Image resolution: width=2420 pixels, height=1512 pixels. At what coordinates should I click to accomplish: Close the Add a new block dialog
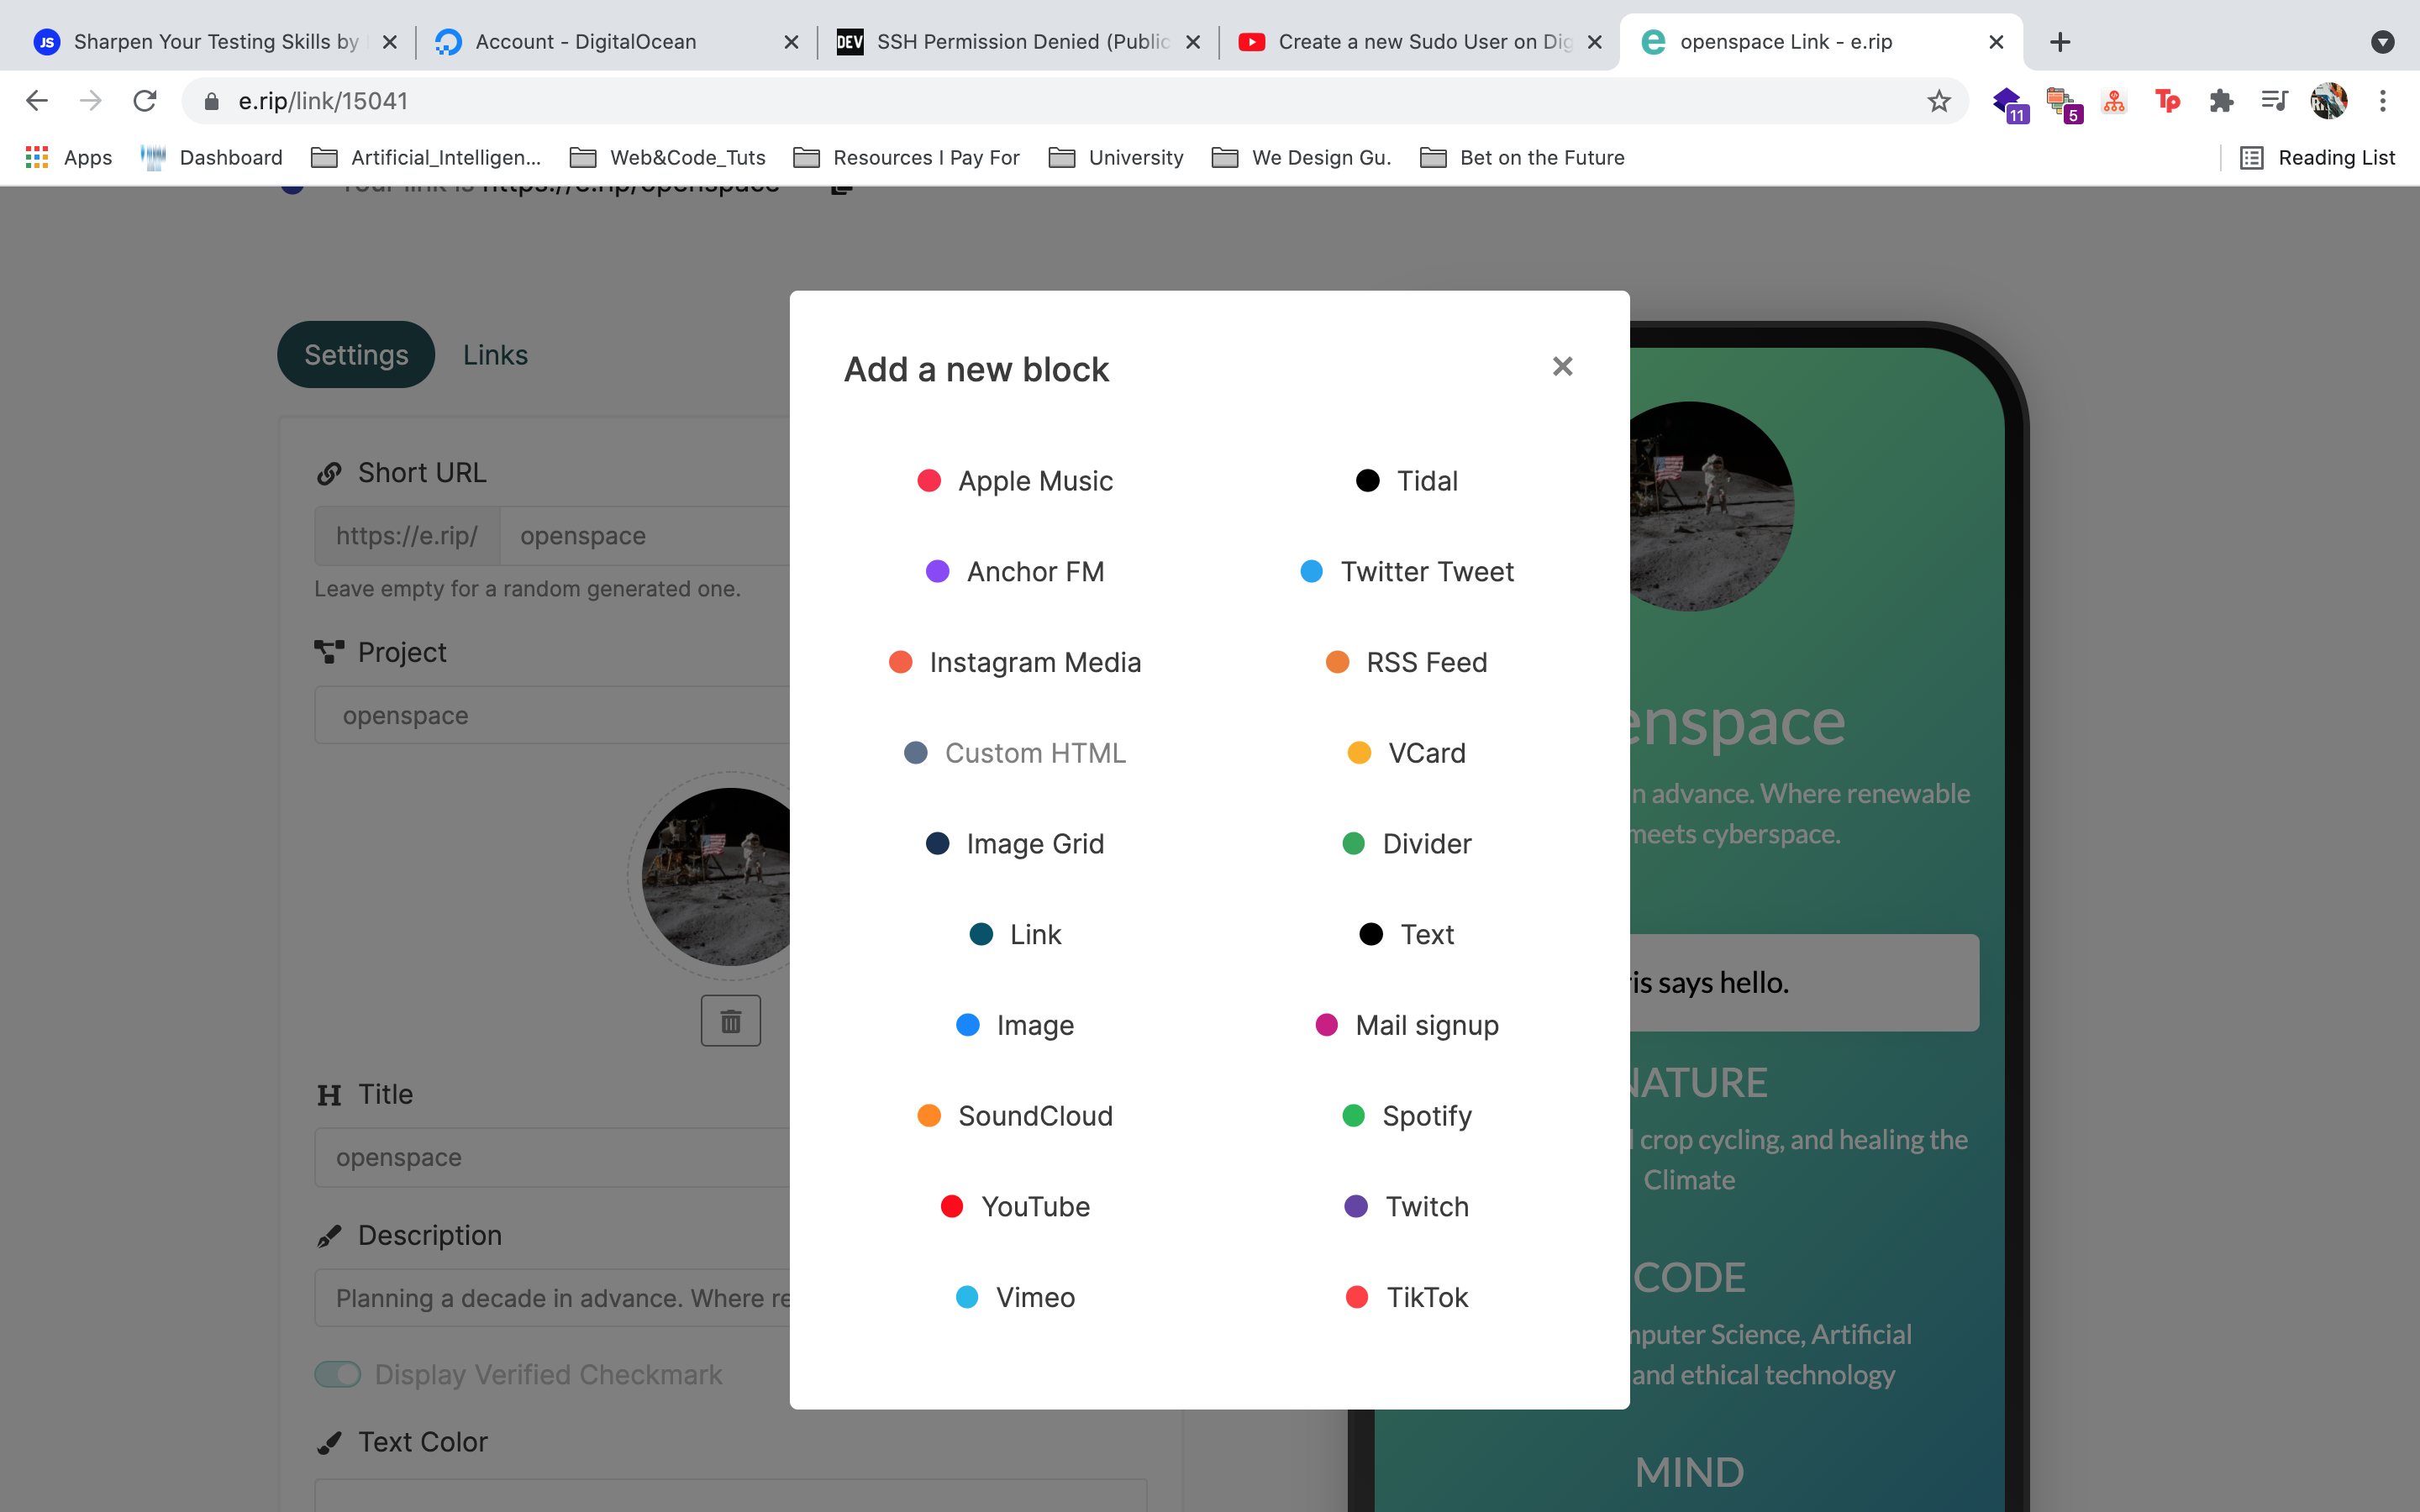click(x=1562, y=367)
